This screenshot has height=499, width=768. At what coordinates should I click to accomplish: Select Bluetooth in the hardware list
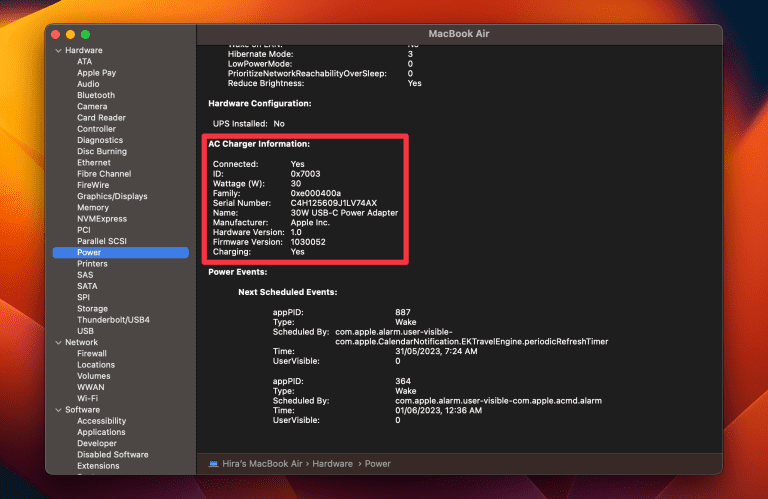pos(95,95)
